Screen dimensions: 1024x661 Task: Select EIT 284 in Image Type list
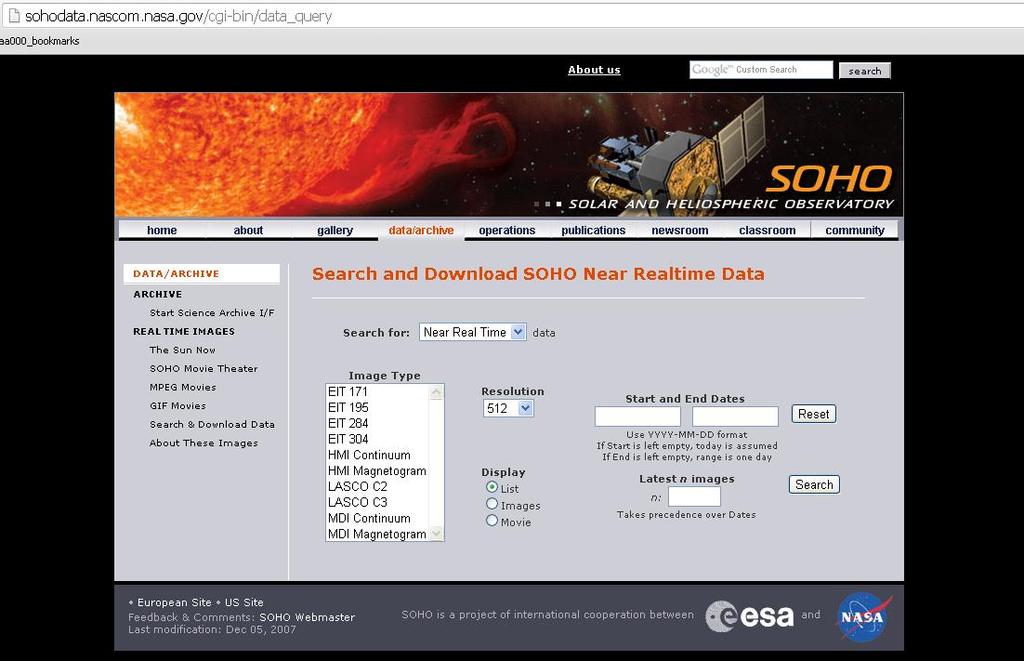tap(377, 423)
